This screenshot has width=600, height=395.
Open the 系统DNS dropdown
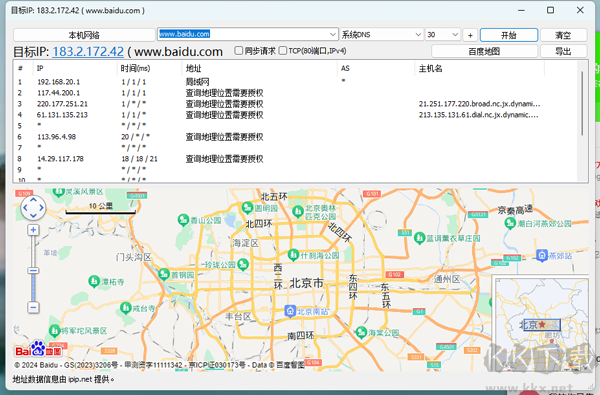[418, 34]
